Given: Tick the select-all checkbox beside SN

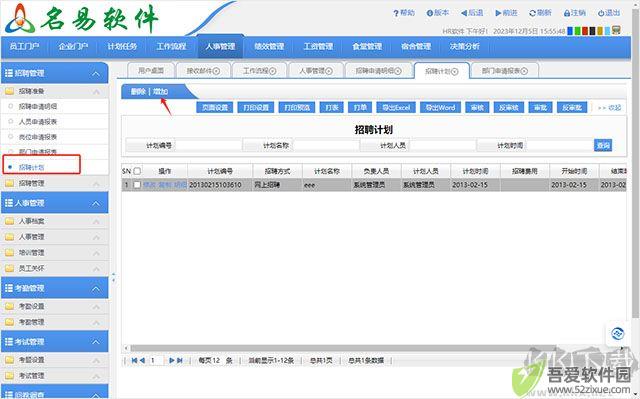Looking at the screenshot, I should pyautogui.click(x=137, y=171).
